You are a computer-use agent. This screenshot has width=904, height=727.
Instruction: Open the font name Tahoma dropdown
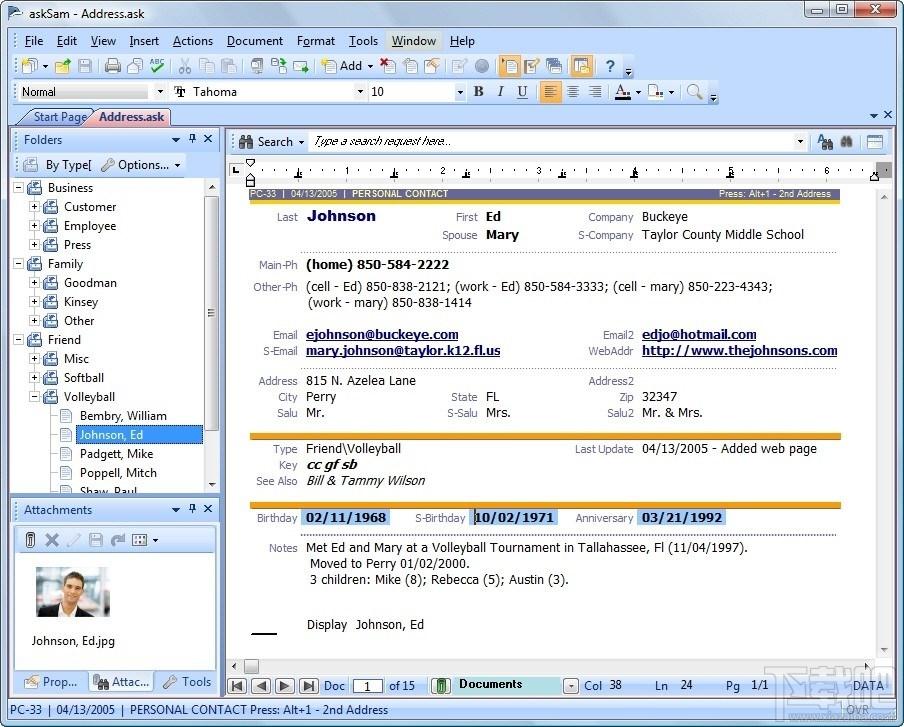pos(361,92)
